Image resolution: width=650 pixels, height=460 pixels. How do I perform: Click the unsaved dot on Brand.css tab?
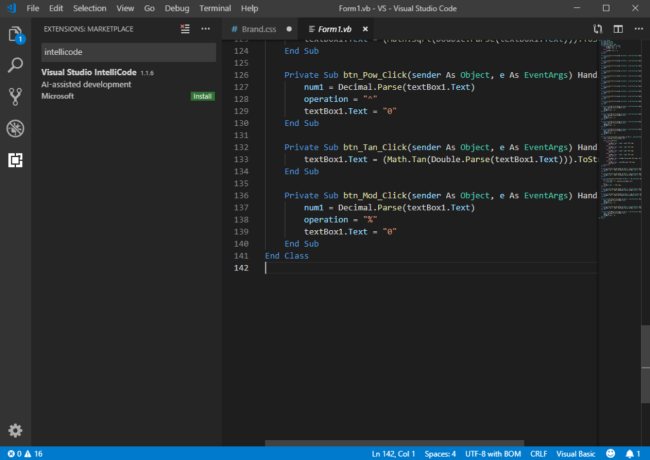point(289,29)
